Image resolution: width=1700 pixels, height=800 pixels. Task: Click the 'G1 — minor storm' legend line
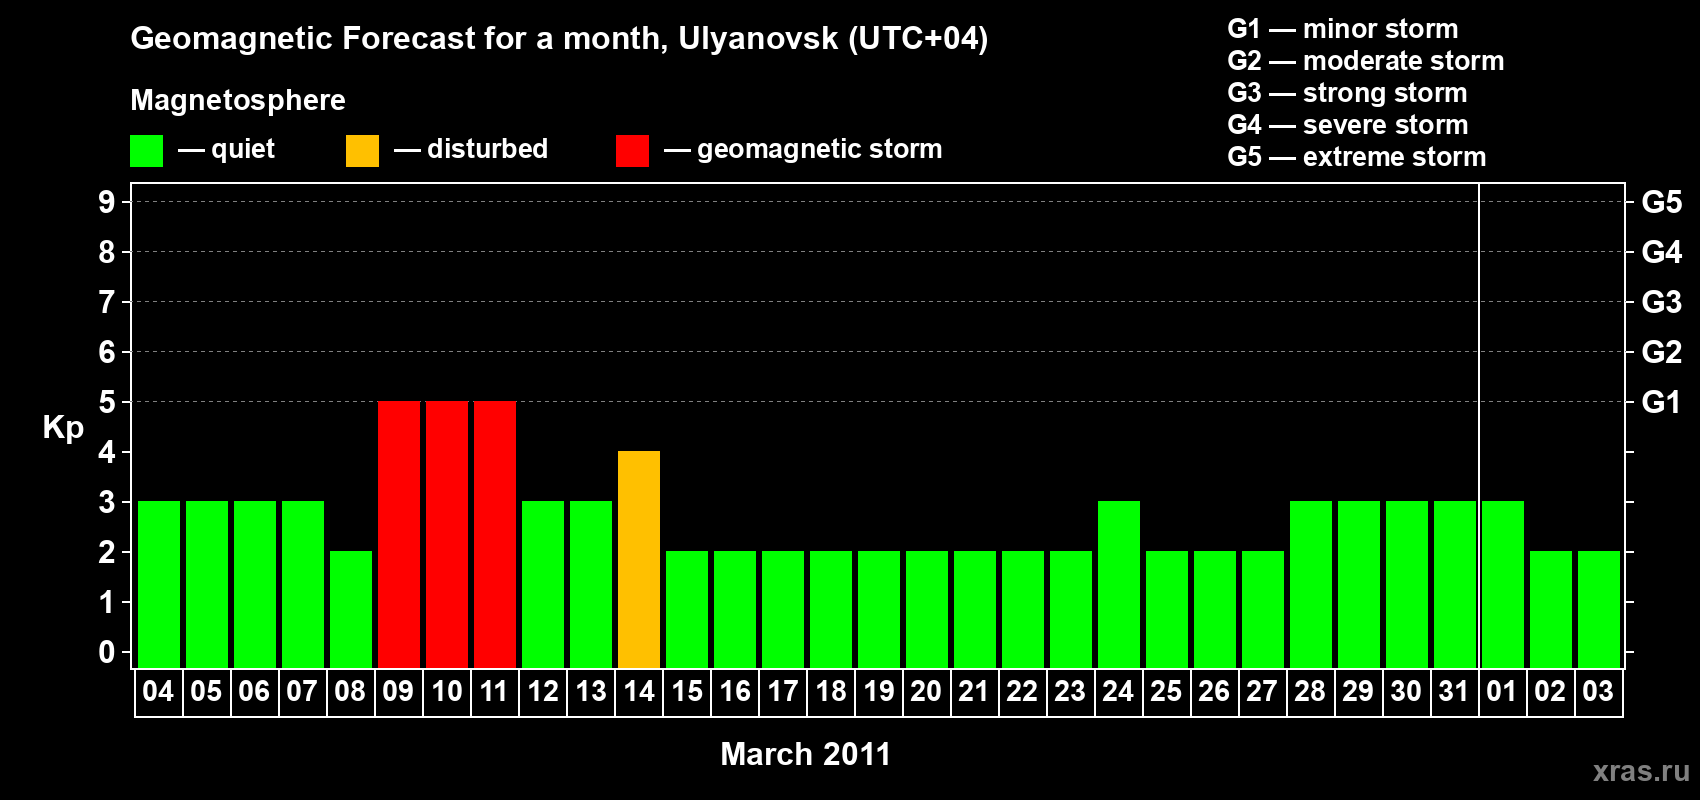tap(1343, 29)
